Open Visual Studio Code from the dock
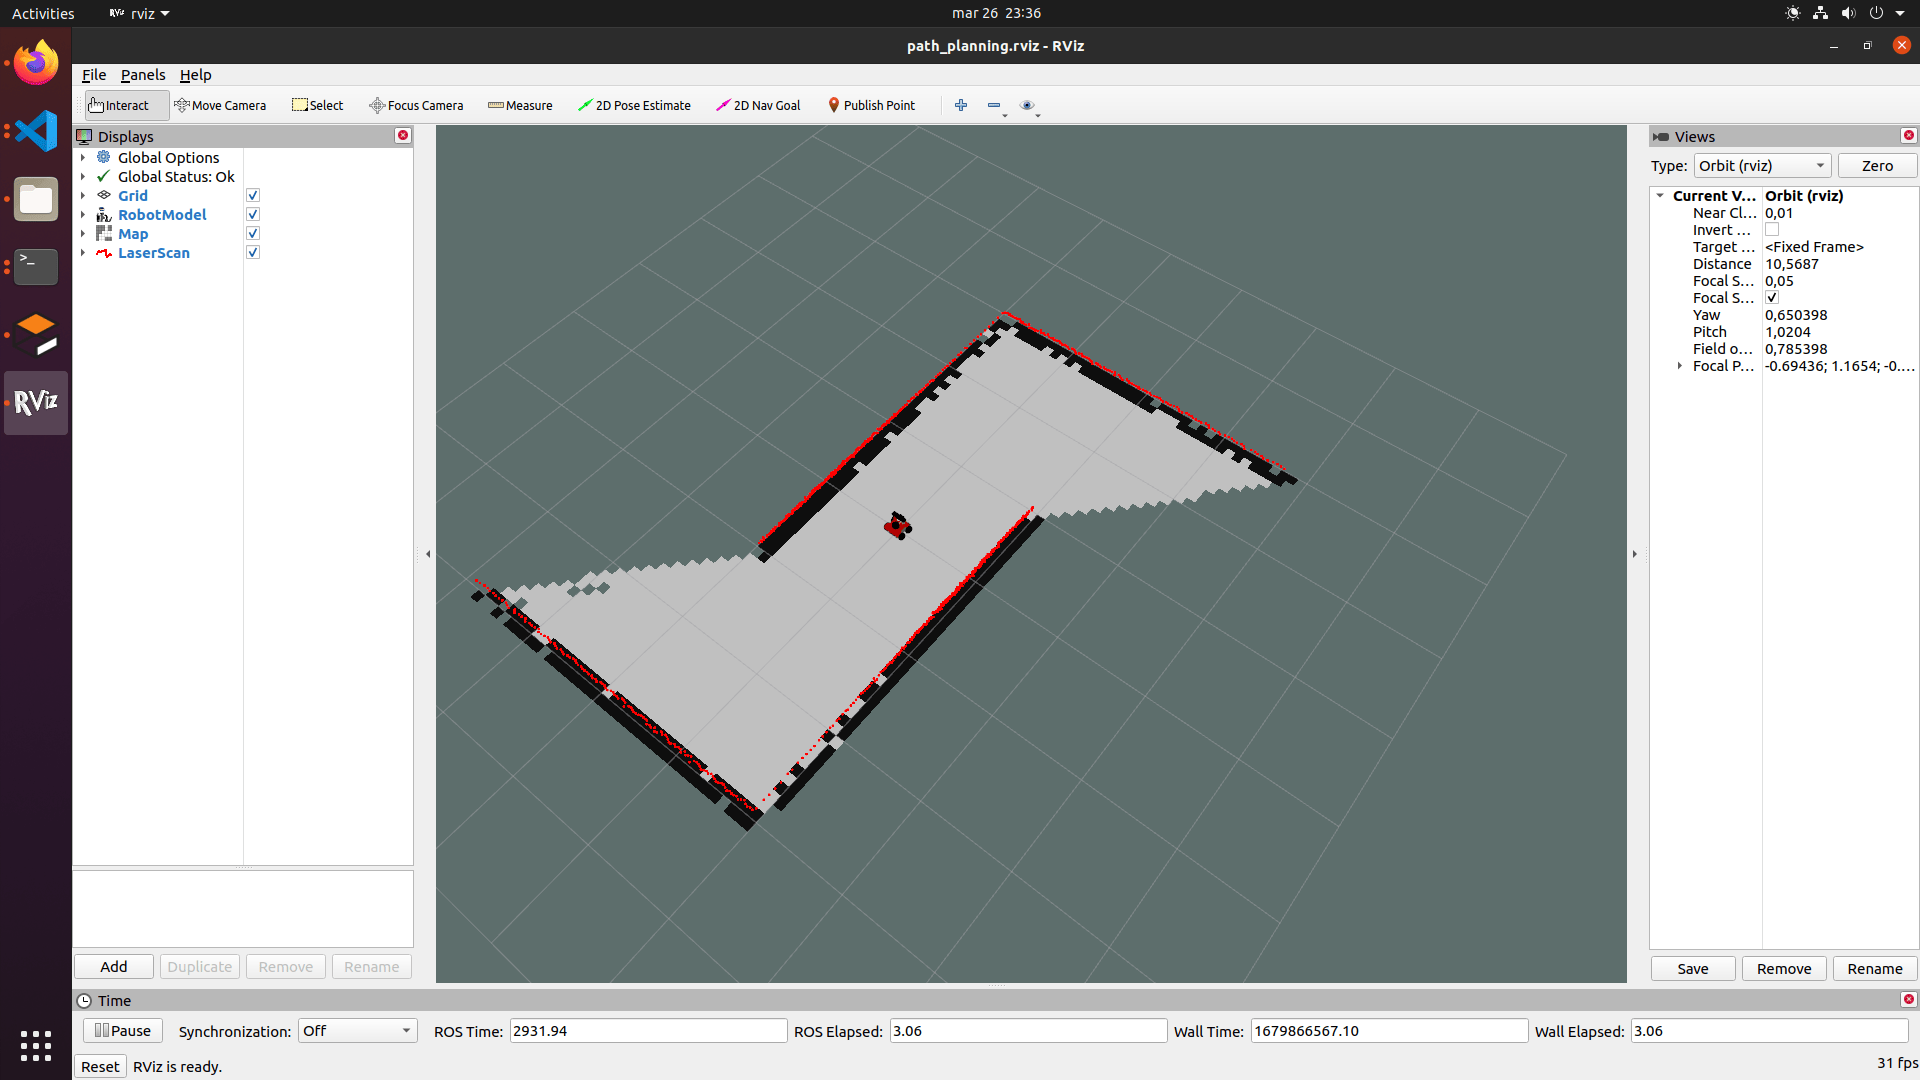The width and height of the screenshot is (1920, 1080). tap(36, 131)
